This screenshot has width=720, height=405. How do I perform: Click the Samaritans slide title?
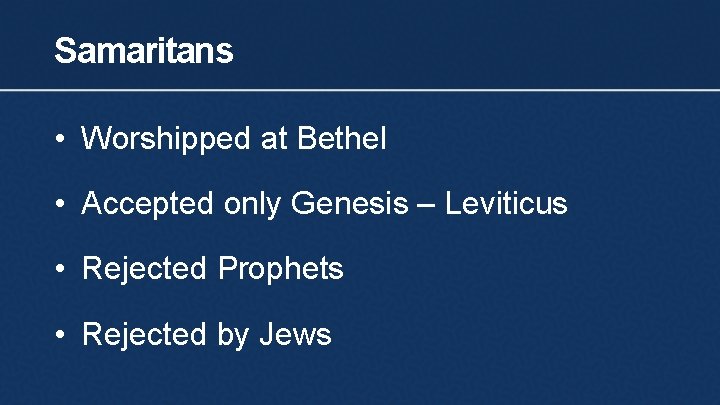pos(144,50)
